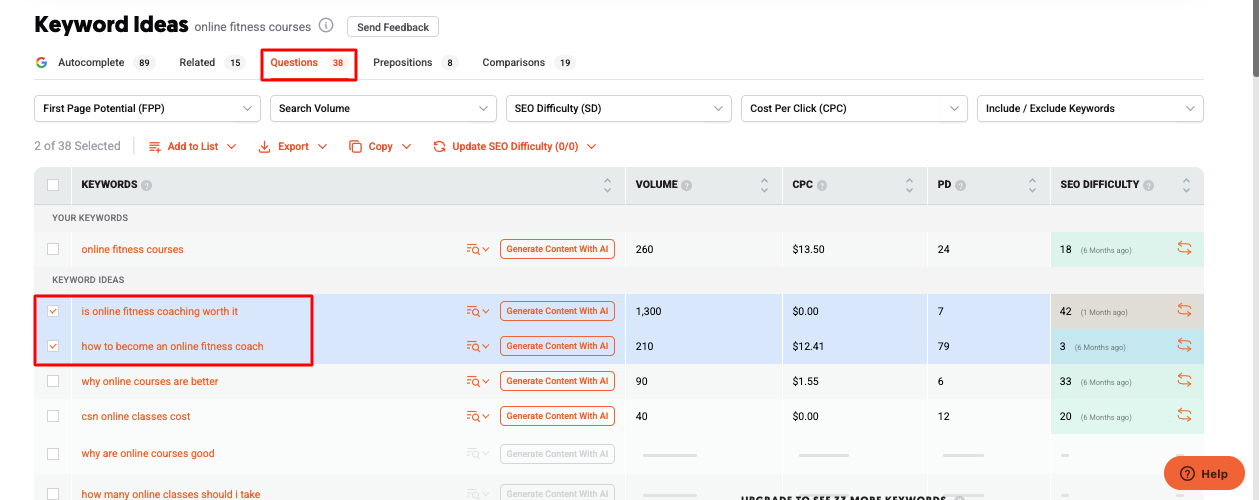
Task: Click refresh icon for online fitness courses difficulty
Action: click(1184, 249)
